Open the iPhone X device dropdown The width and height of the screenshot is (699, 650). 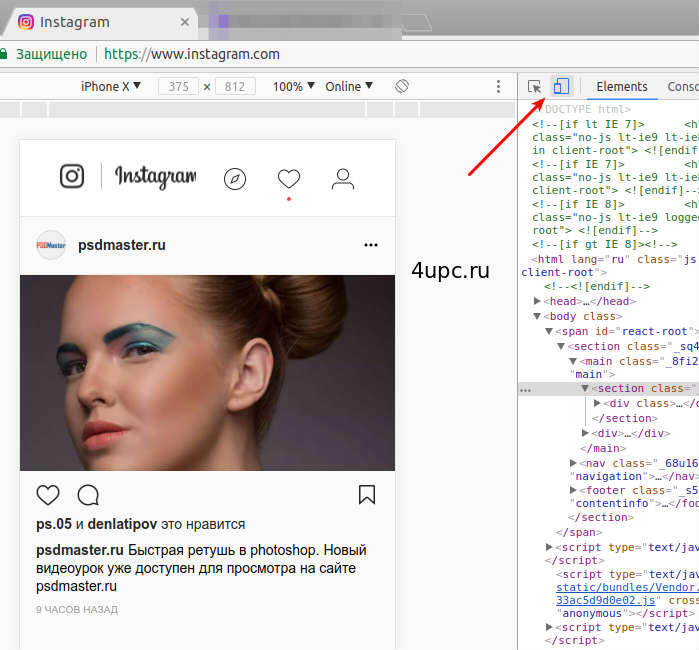click(x=111, y=86)
